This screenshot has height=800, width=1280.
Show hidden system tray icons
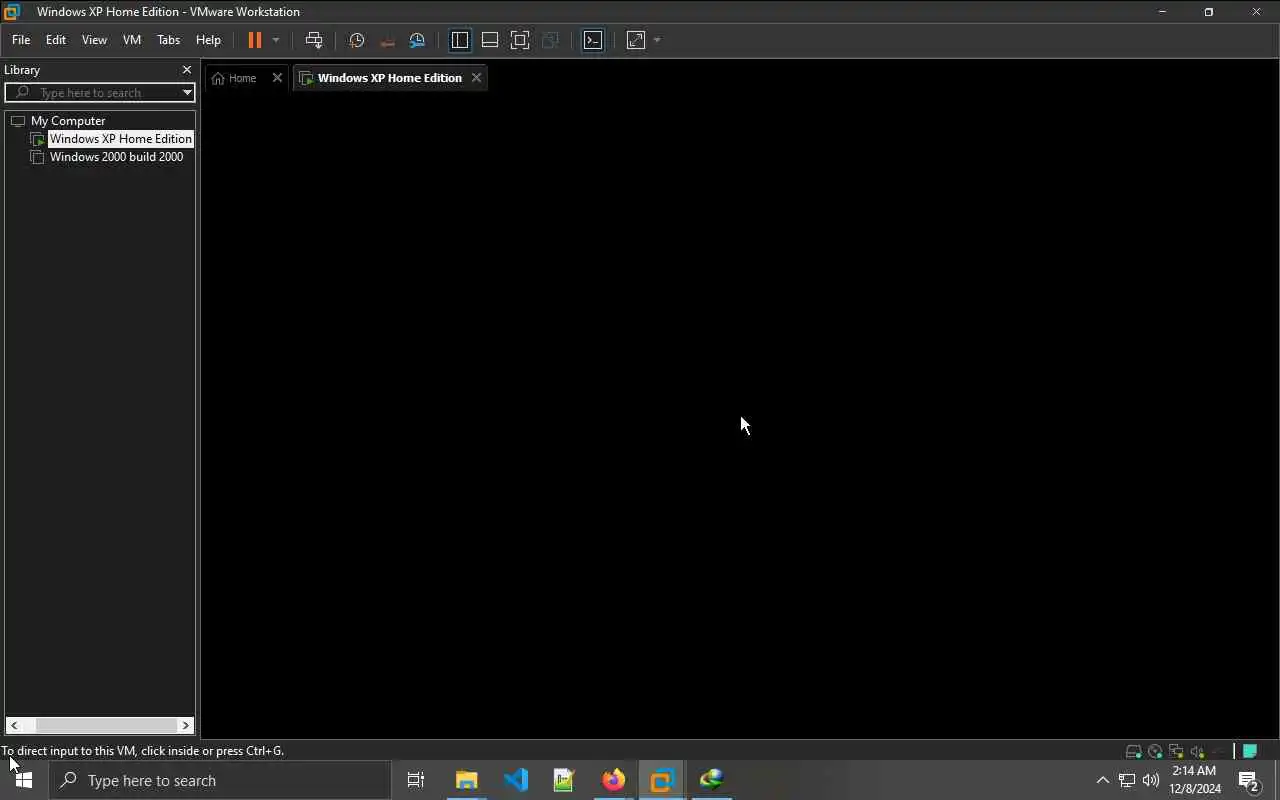click(x=1103, y=780)
